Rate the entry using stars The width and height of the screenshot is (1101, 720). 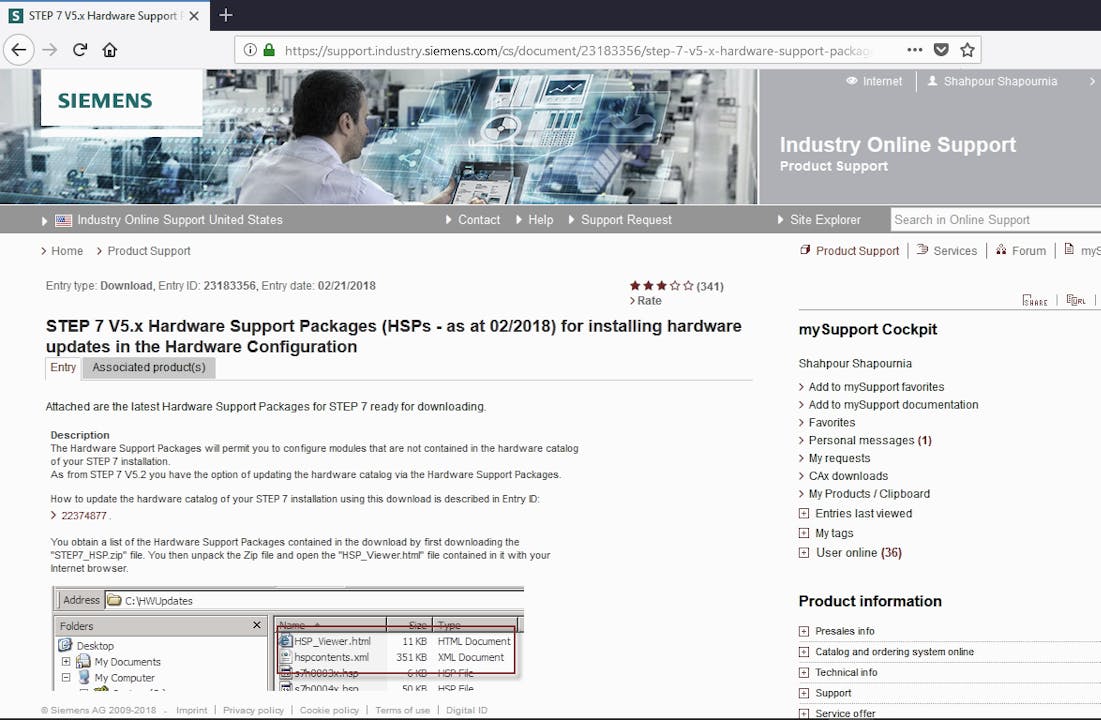(x=661, y=286)
